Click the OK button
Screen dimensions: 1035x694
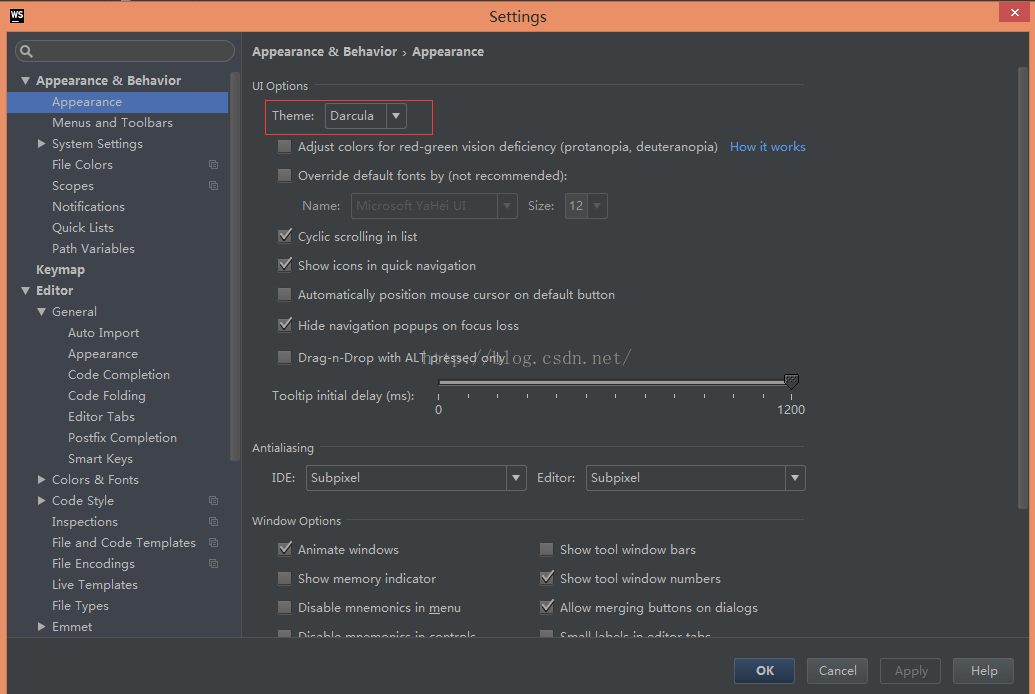click(x=764, y=671)
